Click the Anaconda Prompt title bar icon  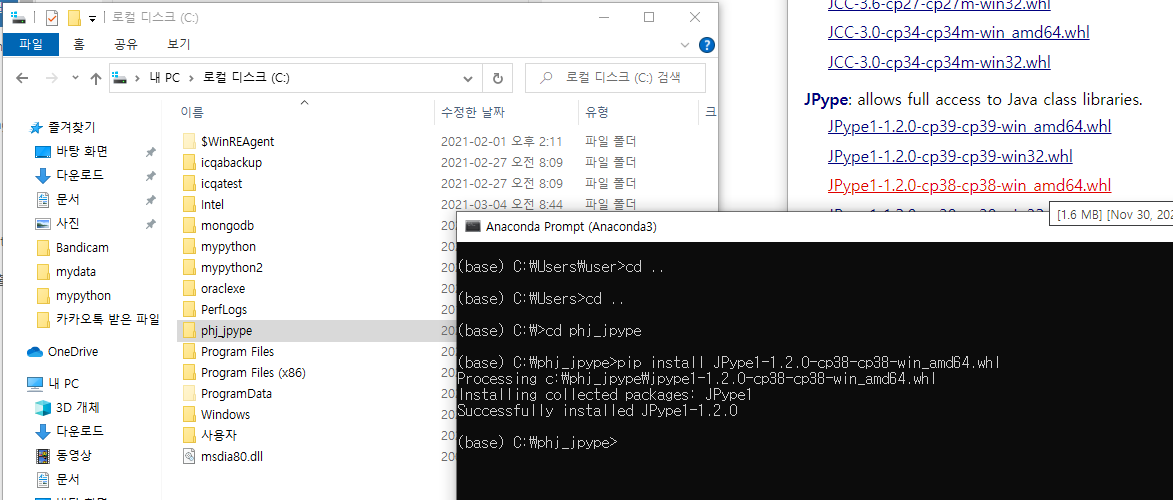[472, 226]
